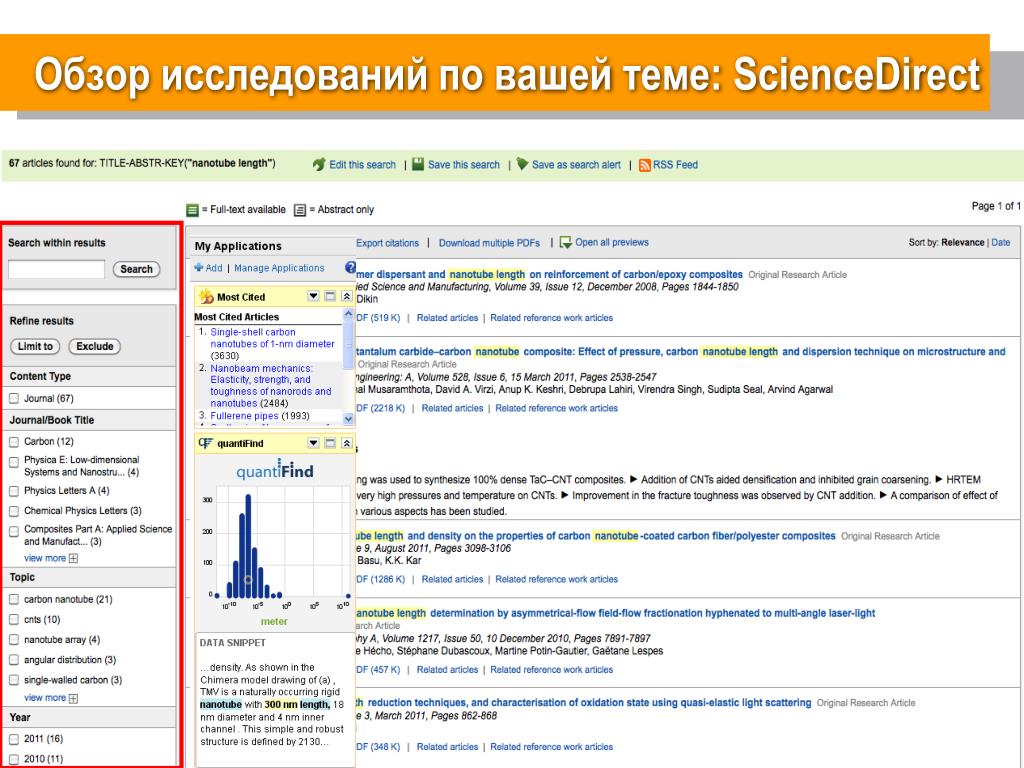The width and height of the screenshot is (1024, 768).
Task: Tick the 2010 (11) year checkbox
Action: click(14, 759)
